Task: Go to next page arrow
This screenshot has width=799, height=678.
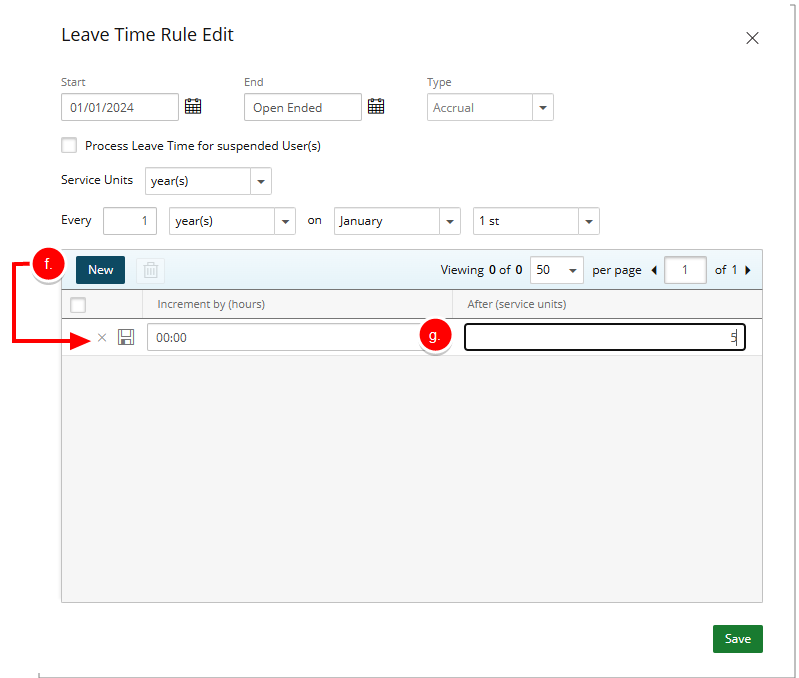Action: click(x=748, y=270)
